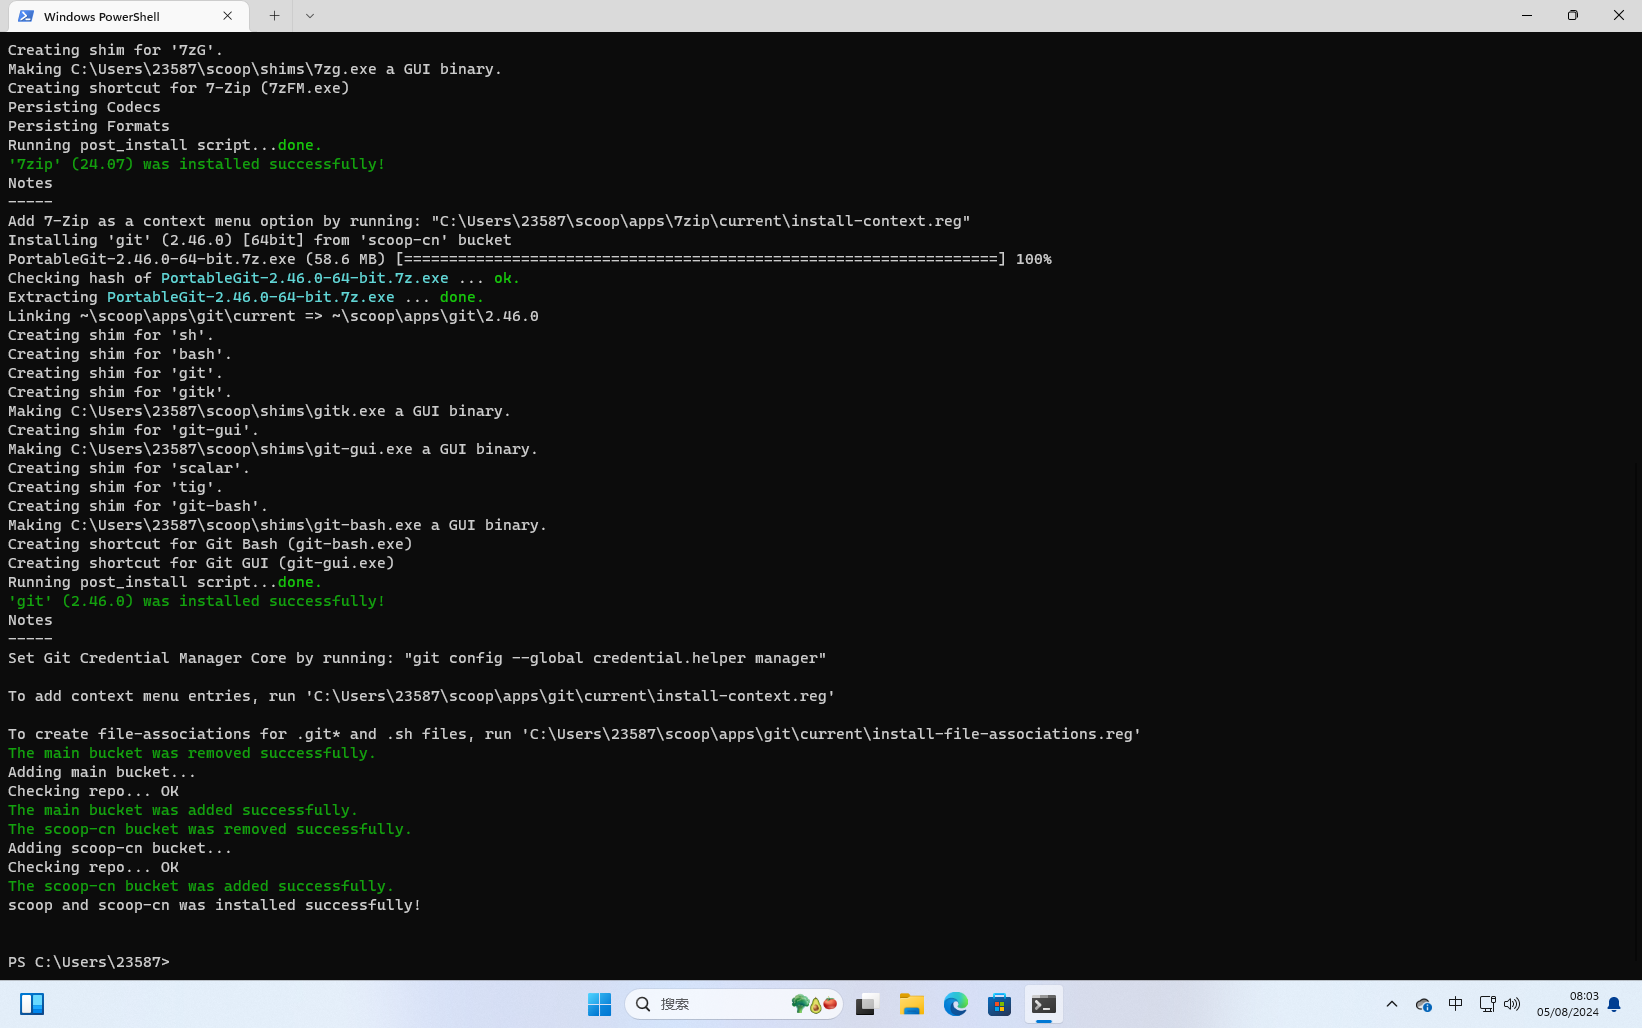Open Microsoft Edge browser

coord(956,1004)
